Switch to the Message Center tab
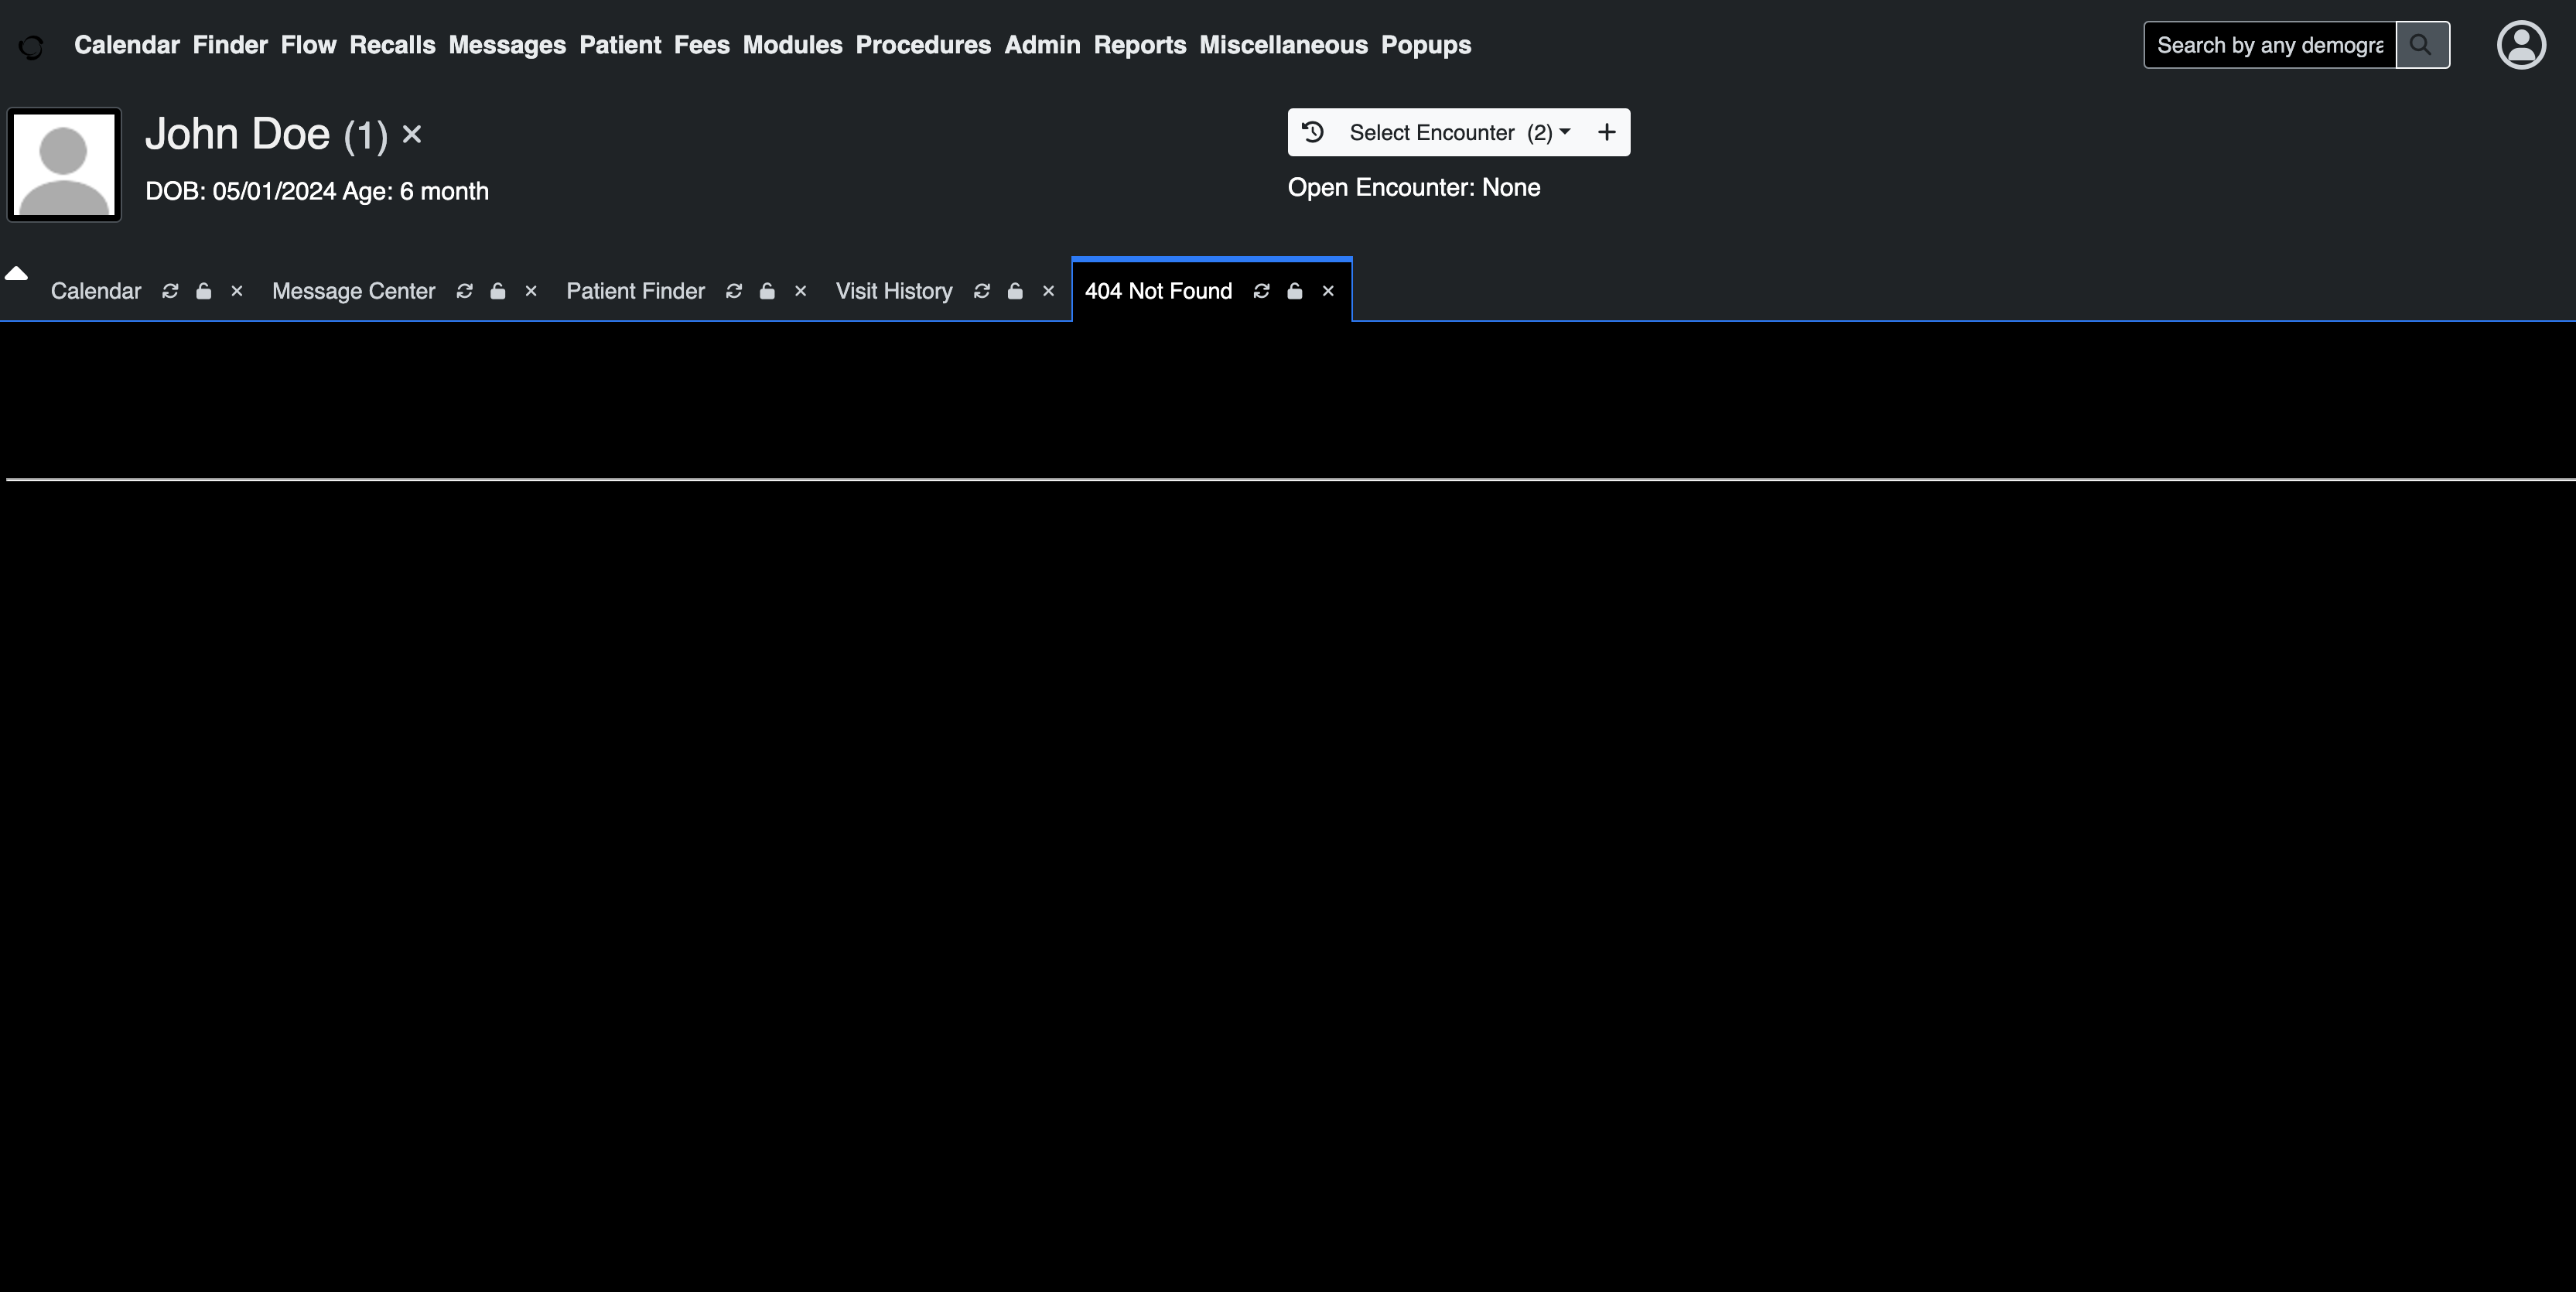 tap(354, 291)
